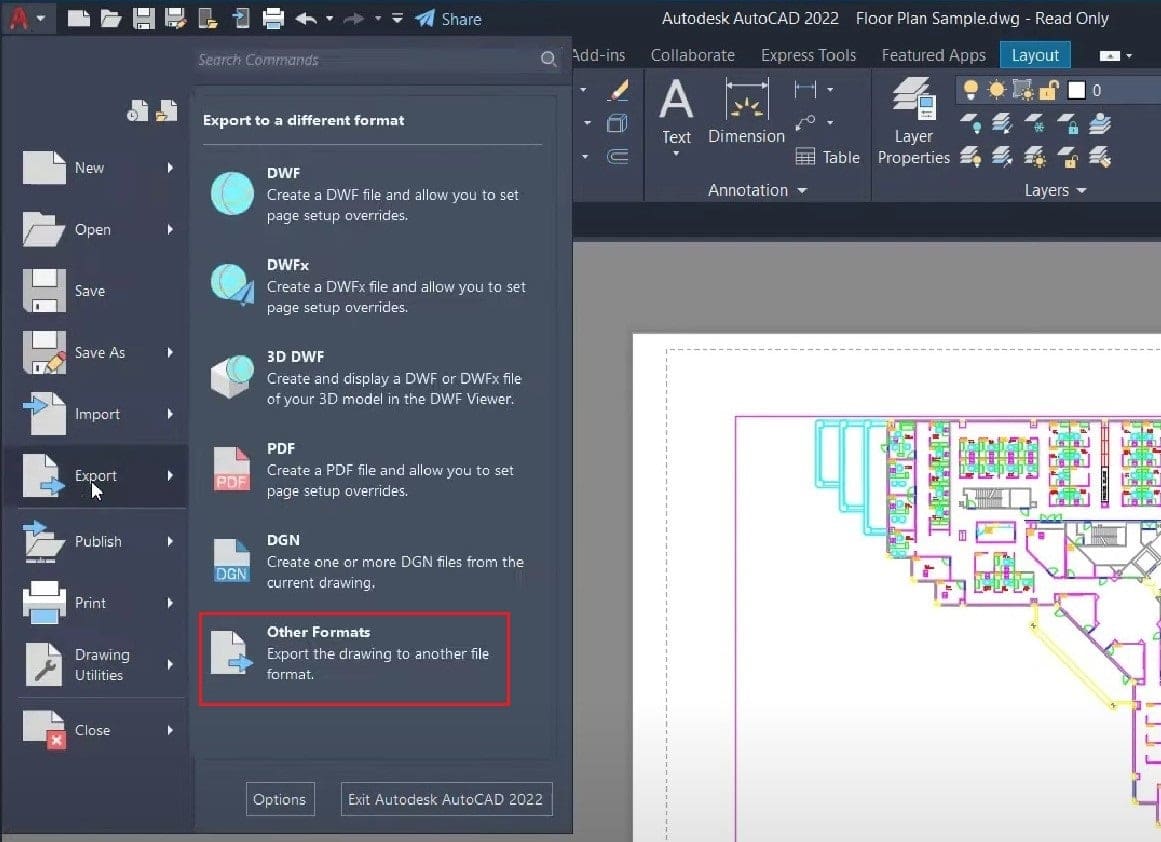This screenshot has width=1161, height=842.
Task: Toggle layer freeze sun icon in layer dropdown
Action: point(997,90)
